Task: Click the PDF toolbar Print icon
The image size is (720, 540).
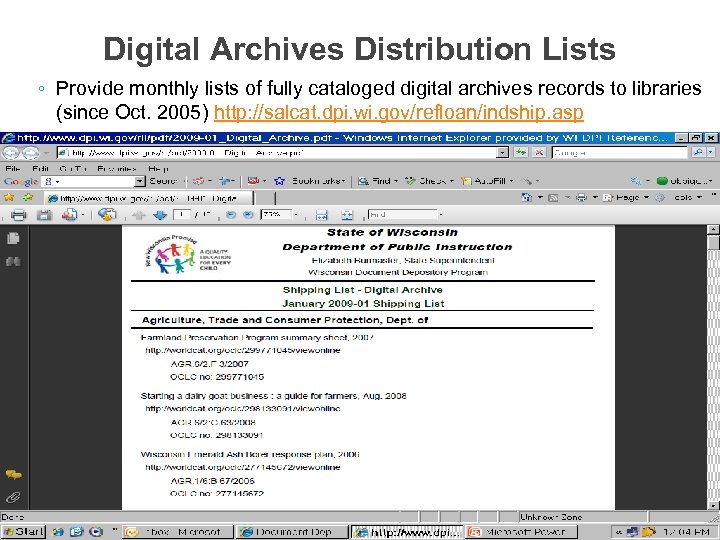Action: point(18,214)
